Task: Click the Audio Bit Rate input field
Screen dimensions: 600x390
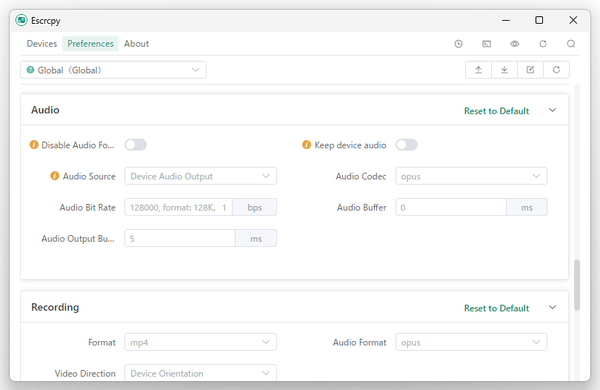Action: pyautogui.click(x=179, y=207)
